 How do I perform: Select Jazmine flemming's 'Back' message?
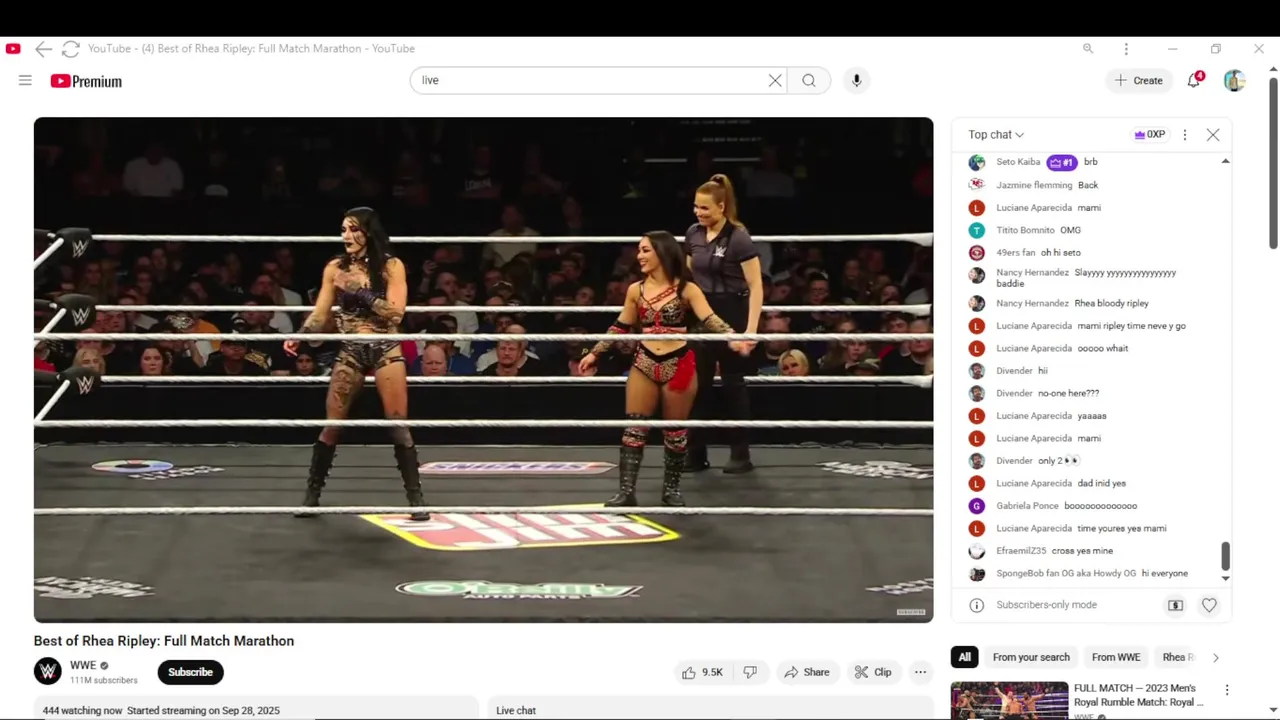click(1088, 185)
